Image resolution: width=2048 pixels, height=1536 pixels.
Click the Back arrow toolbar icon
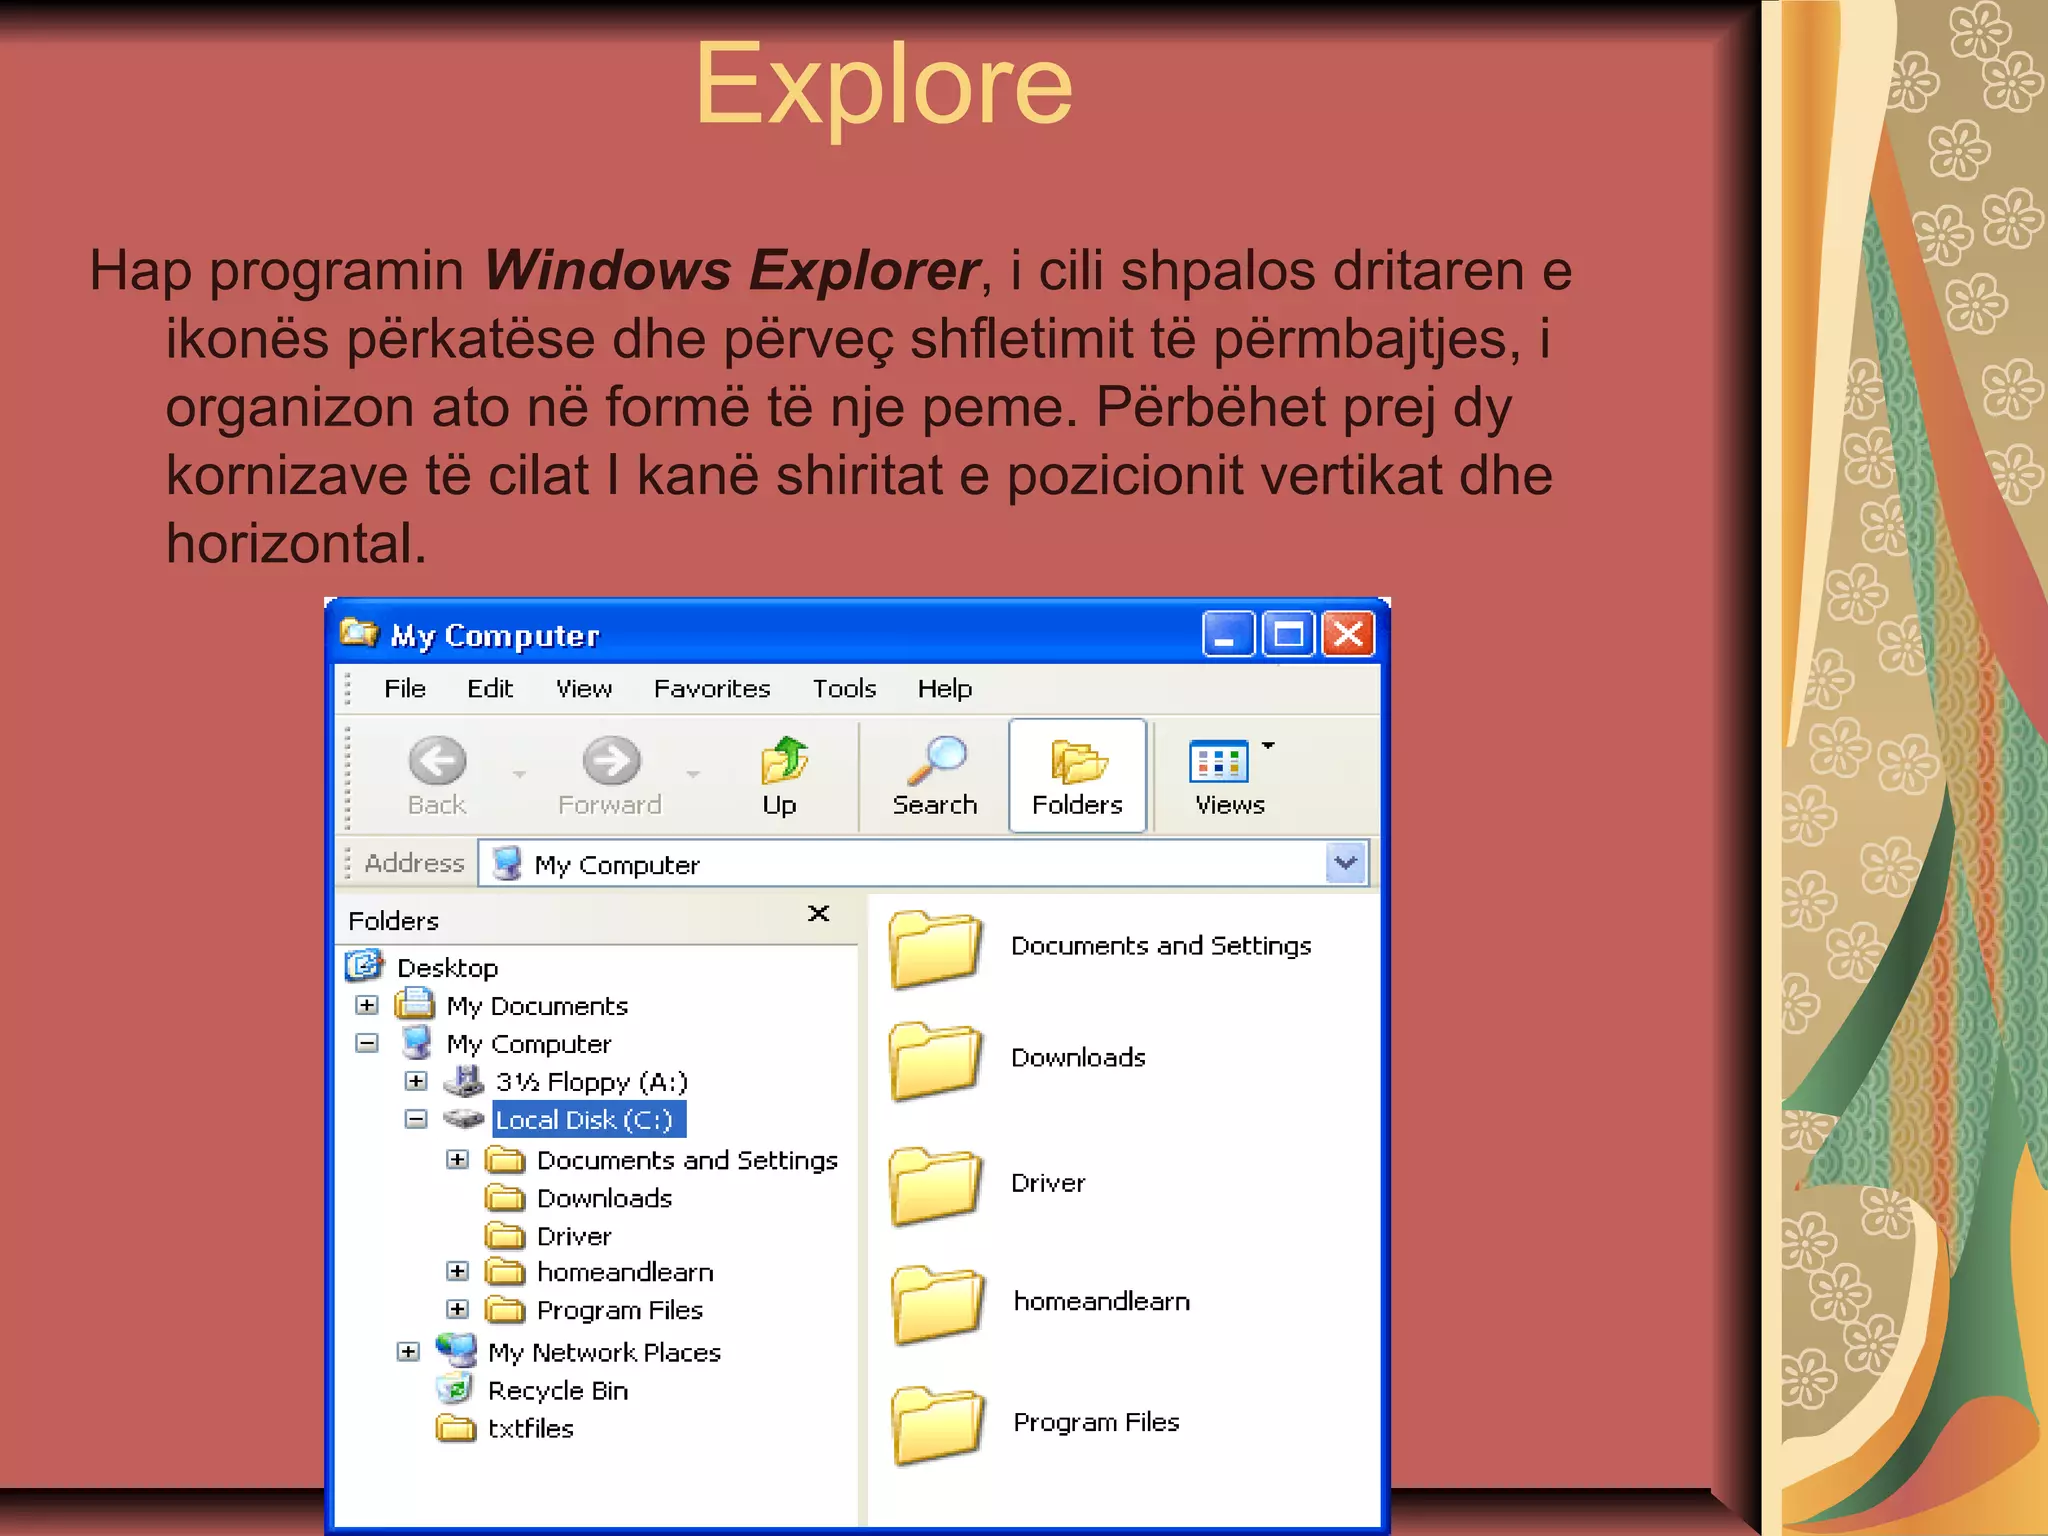(437, 762)
